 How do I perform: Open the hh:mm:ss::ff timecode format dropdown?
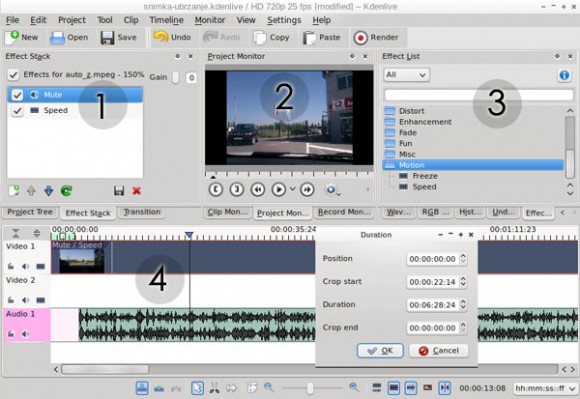[545, 388]
